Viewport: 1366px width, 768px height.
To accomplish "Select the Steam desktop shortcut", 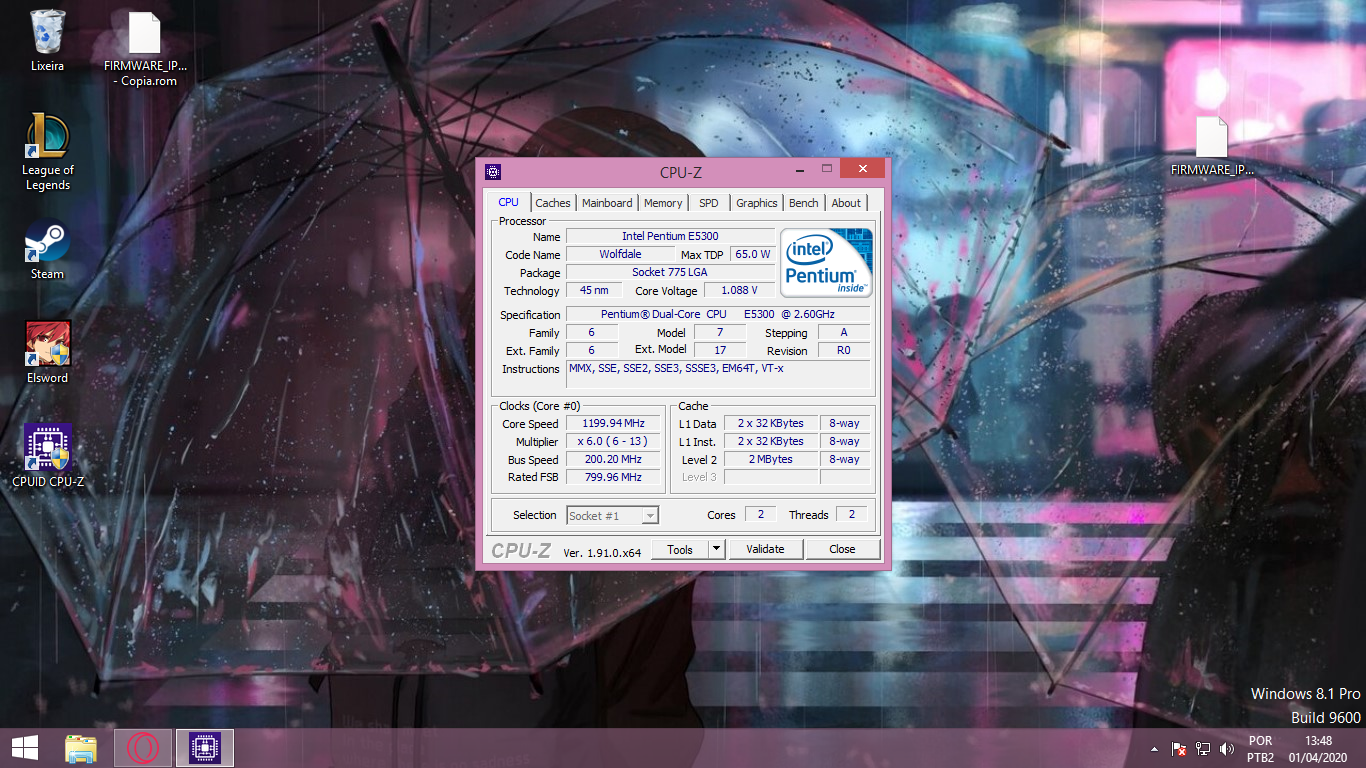I will [x=47, y=250].
